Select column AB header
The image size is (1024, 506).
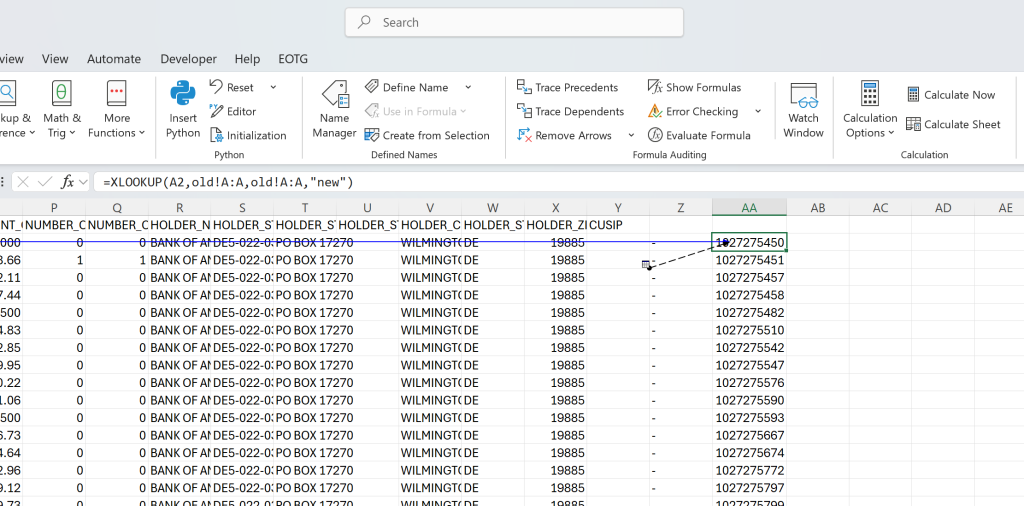pos(818,208)
